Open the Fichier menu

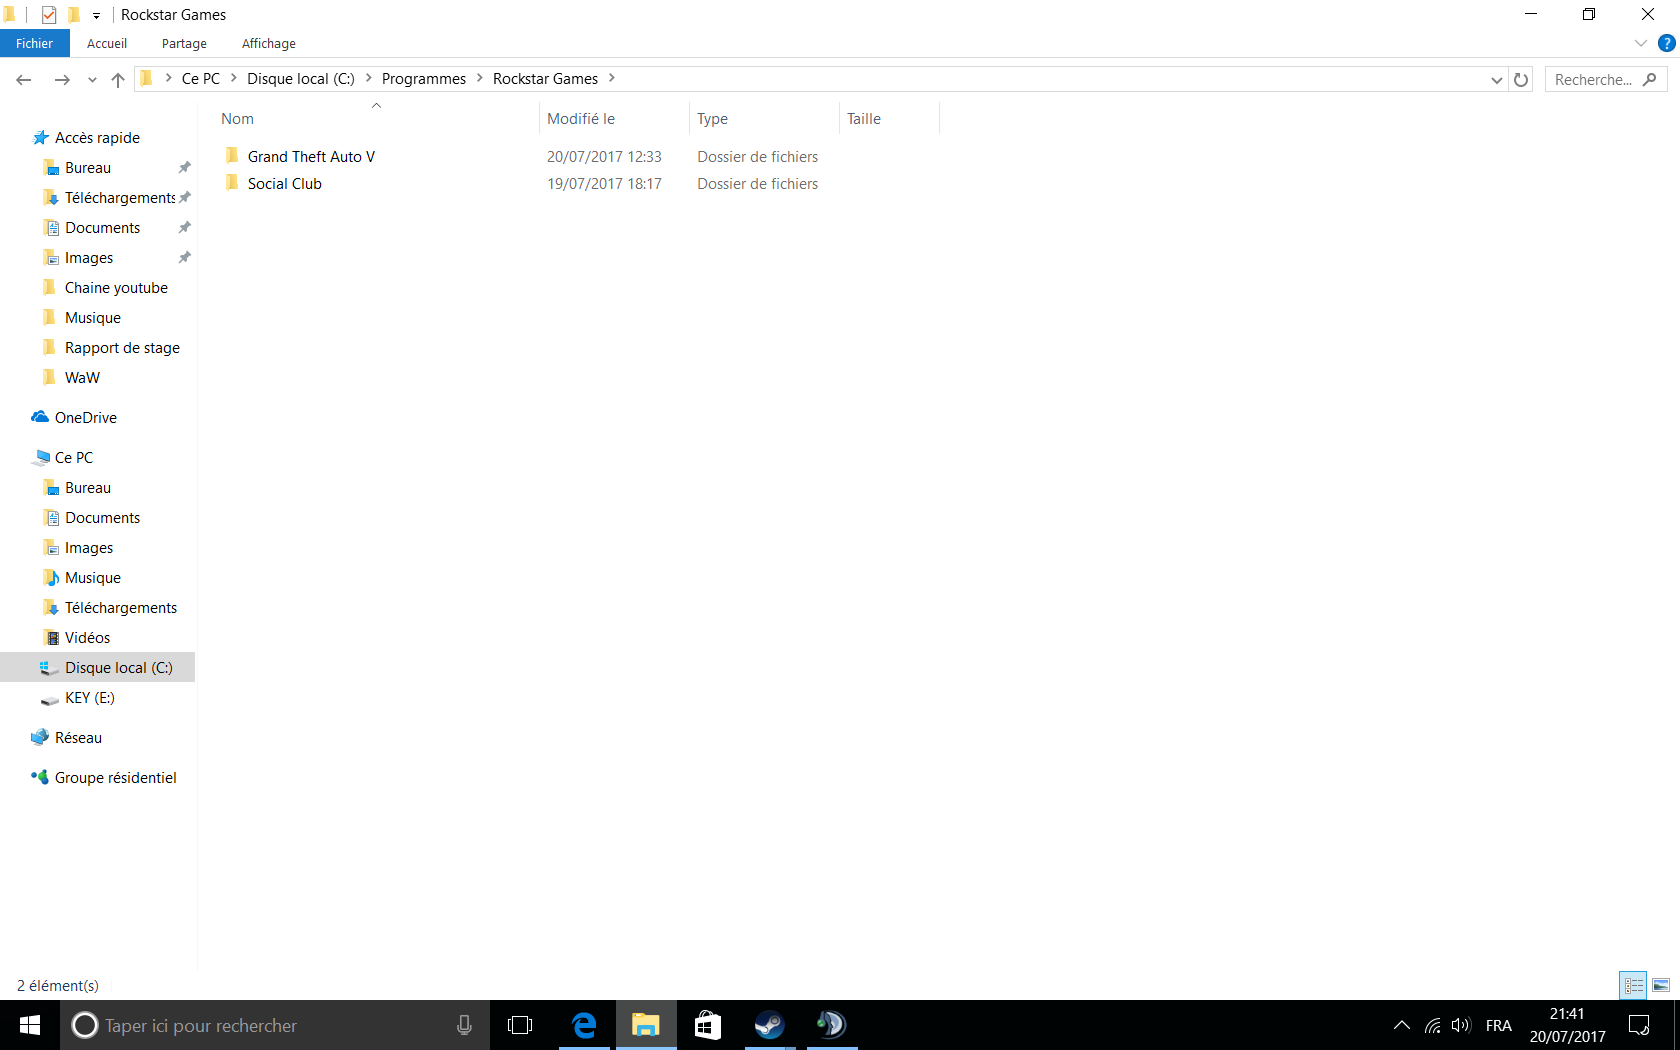35,43
